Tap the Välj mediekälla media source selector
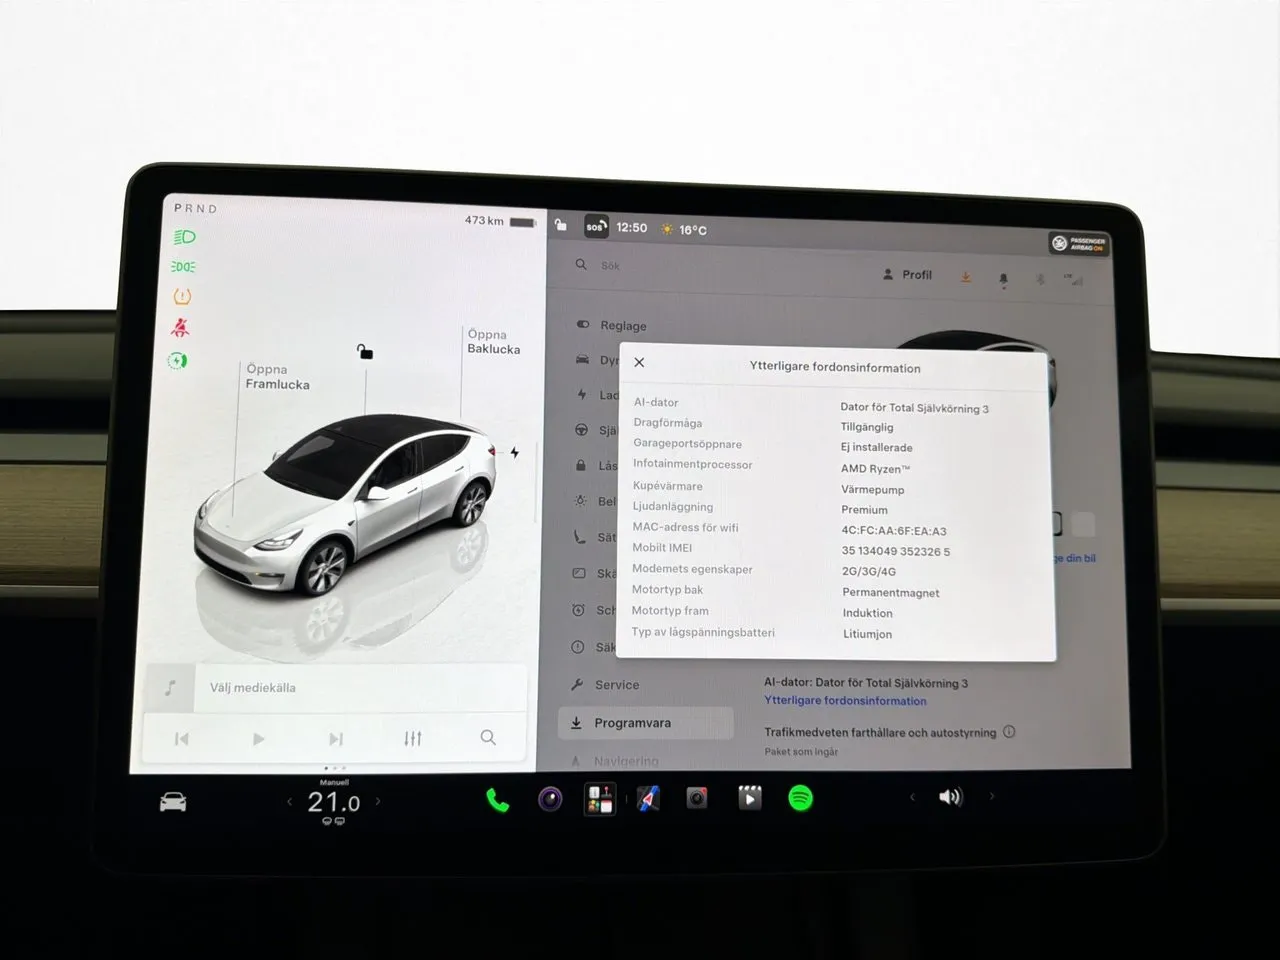Viewport: 1280px width, 960px height. coord(336,687)
